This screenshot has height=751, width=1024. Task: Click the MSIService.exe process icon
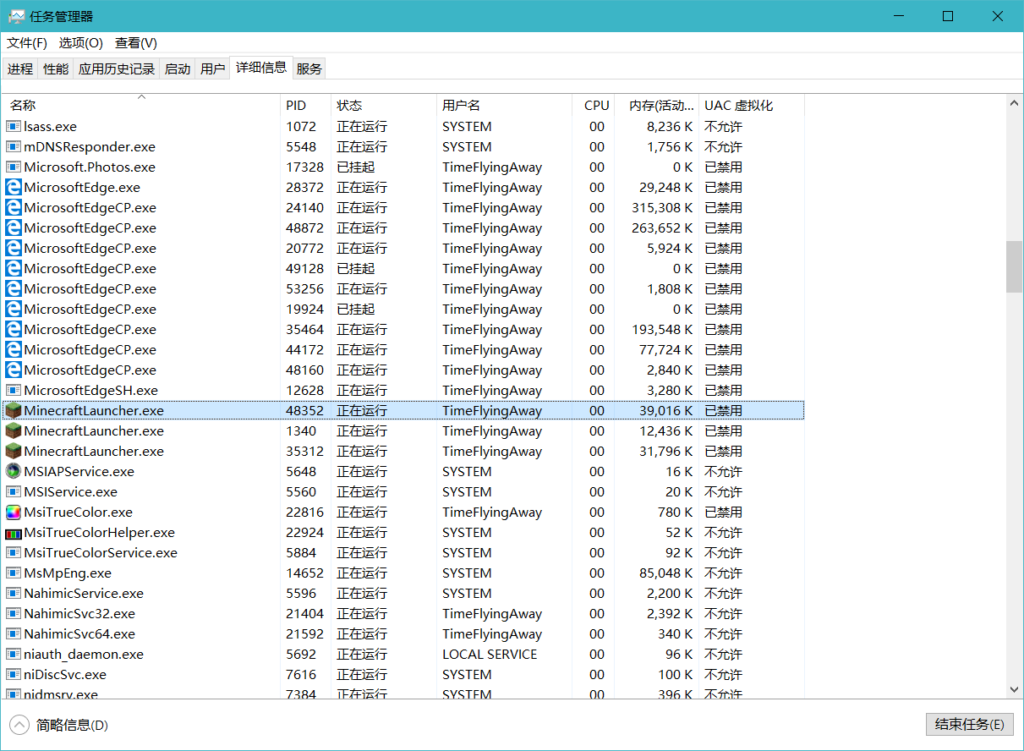[13, 491]
